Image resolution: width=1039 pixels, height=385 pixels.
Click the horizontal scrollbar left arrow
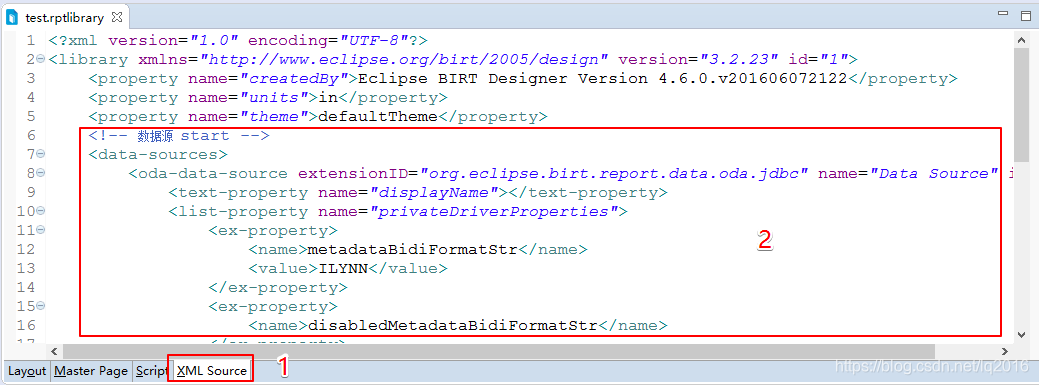[x=55, y=351]
